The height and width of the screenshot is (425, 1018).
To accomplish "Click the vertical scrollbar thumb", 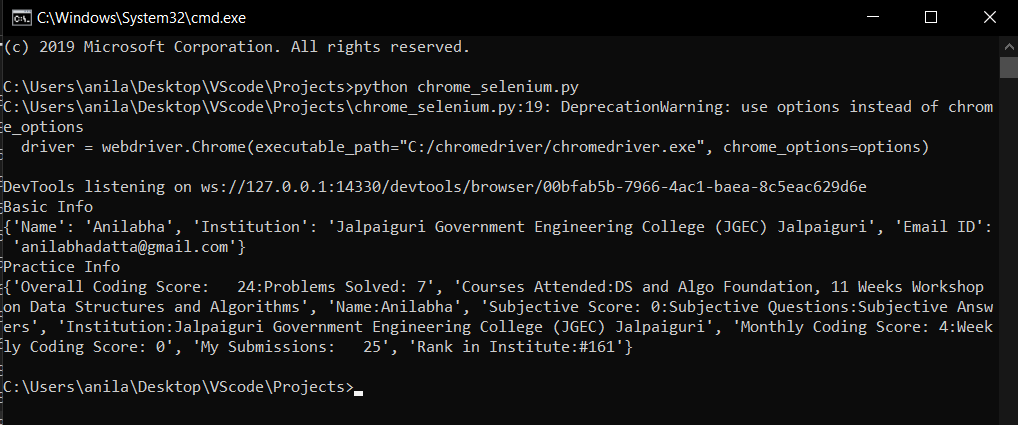I will pyautogui.click(x=1009, y=66).
